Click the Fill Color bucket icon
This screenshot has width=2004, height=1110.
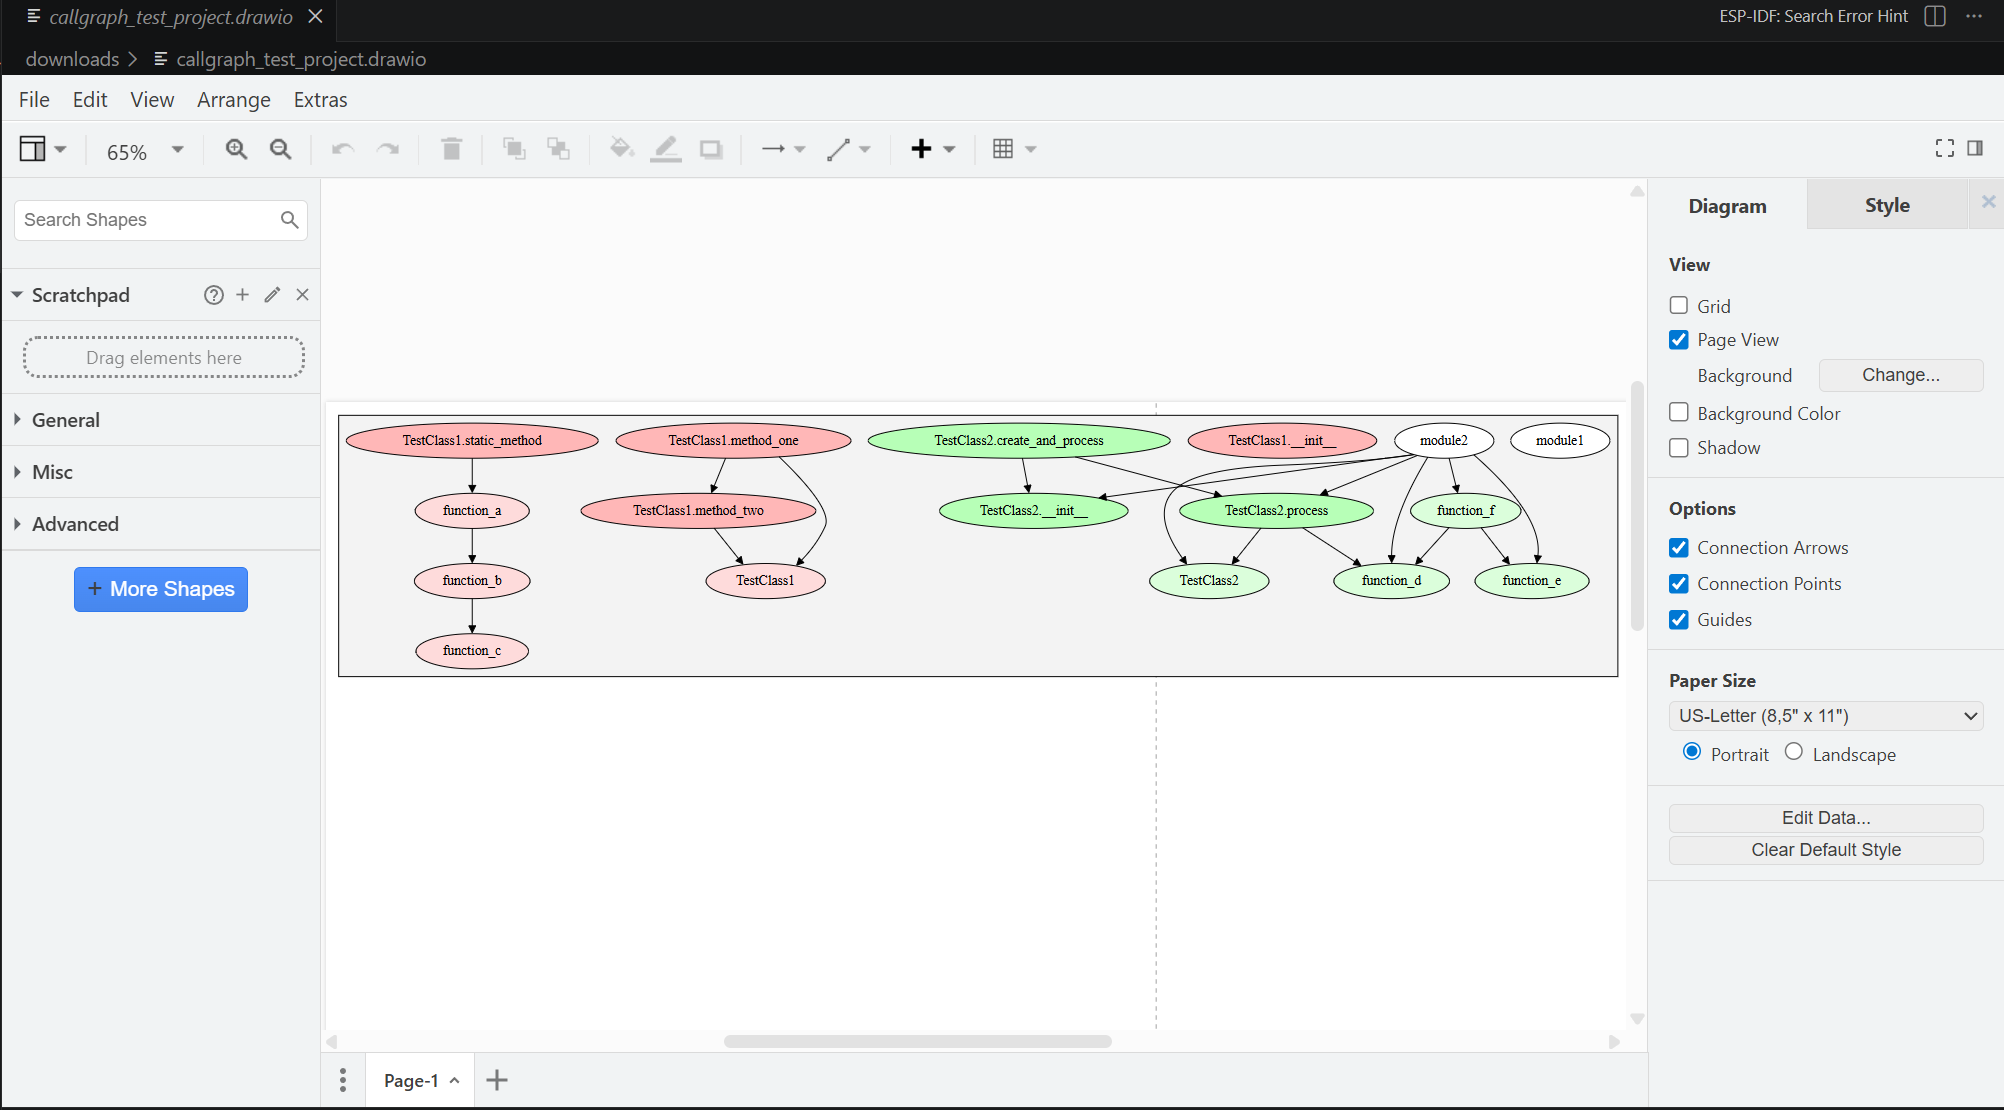point(621,149)
